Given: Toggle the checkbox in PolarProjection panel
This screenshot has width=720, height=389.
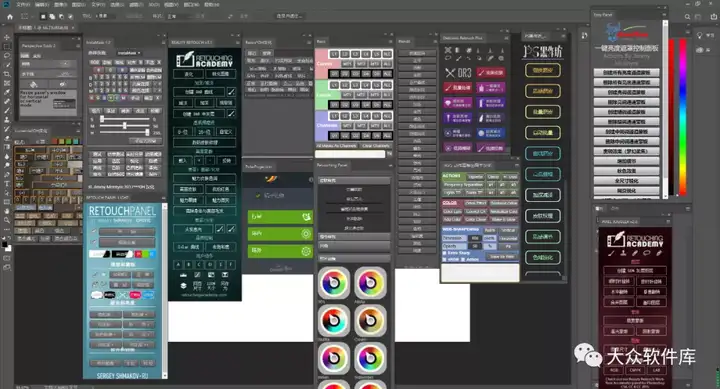Looking at the screenshot, I should (258, 196).
